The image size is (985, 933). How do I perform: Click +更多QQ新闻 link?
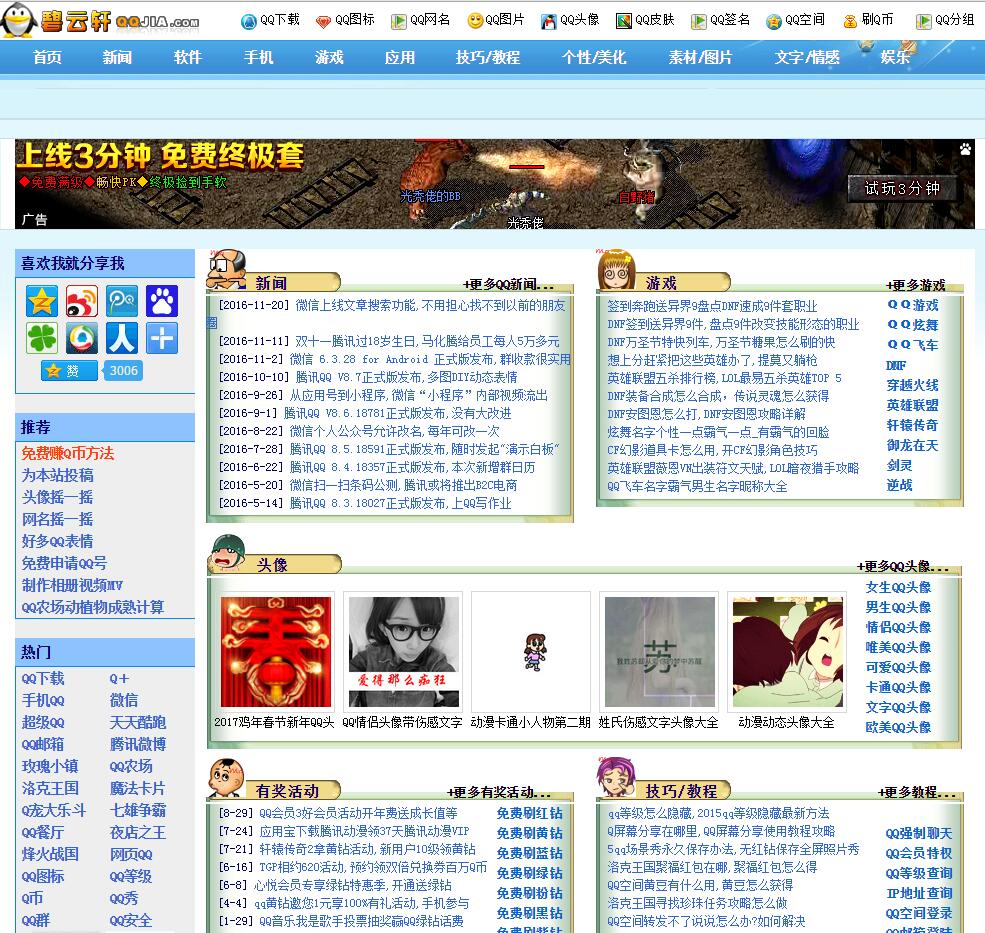coord(508,285)
